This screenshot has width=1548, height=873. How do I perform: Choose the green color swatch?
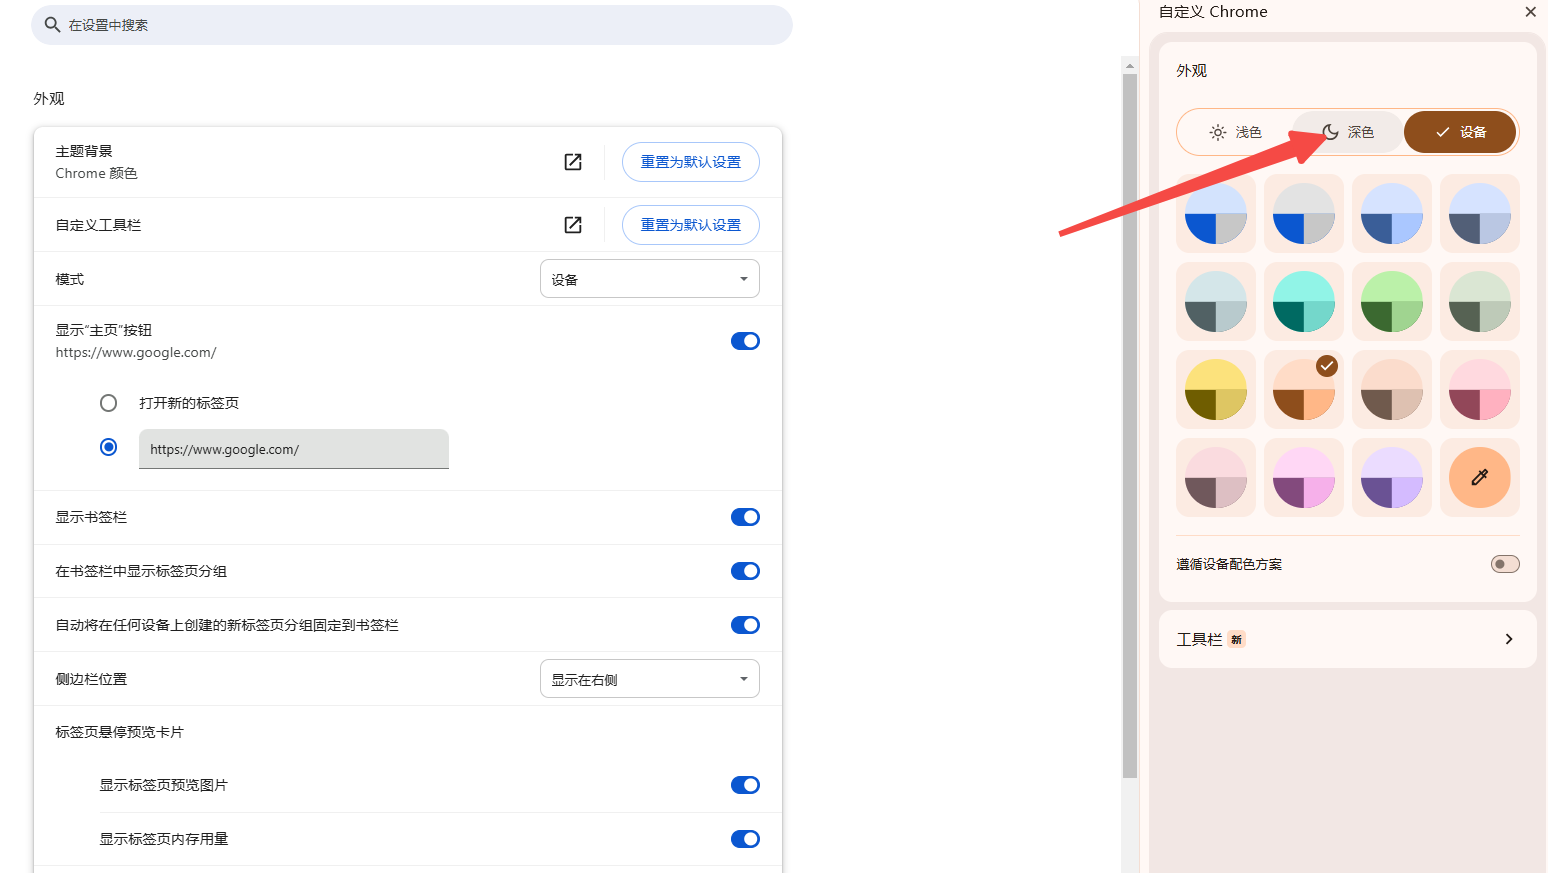click(x=1392, y=302)
